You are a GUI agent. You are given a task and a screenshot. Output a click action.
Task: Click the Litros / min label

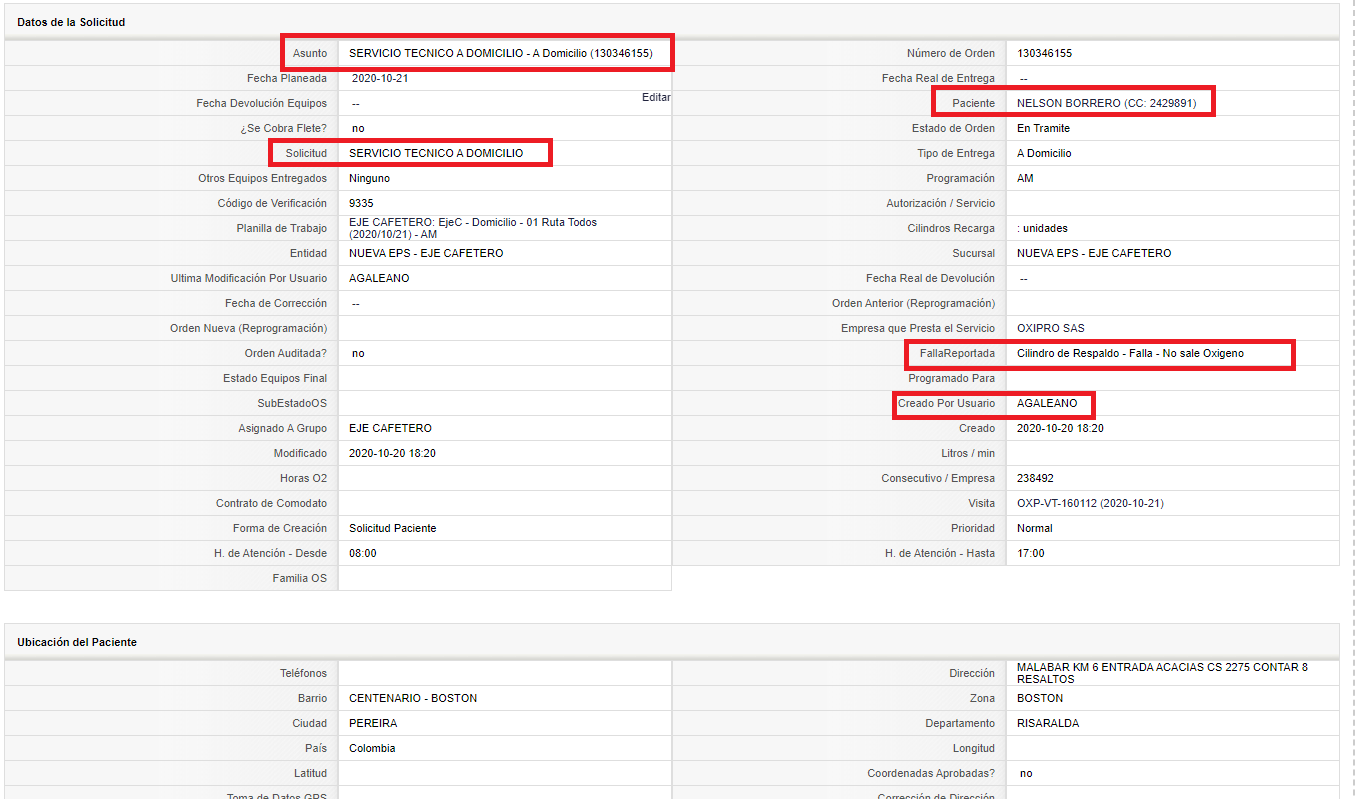pos(968,453)
